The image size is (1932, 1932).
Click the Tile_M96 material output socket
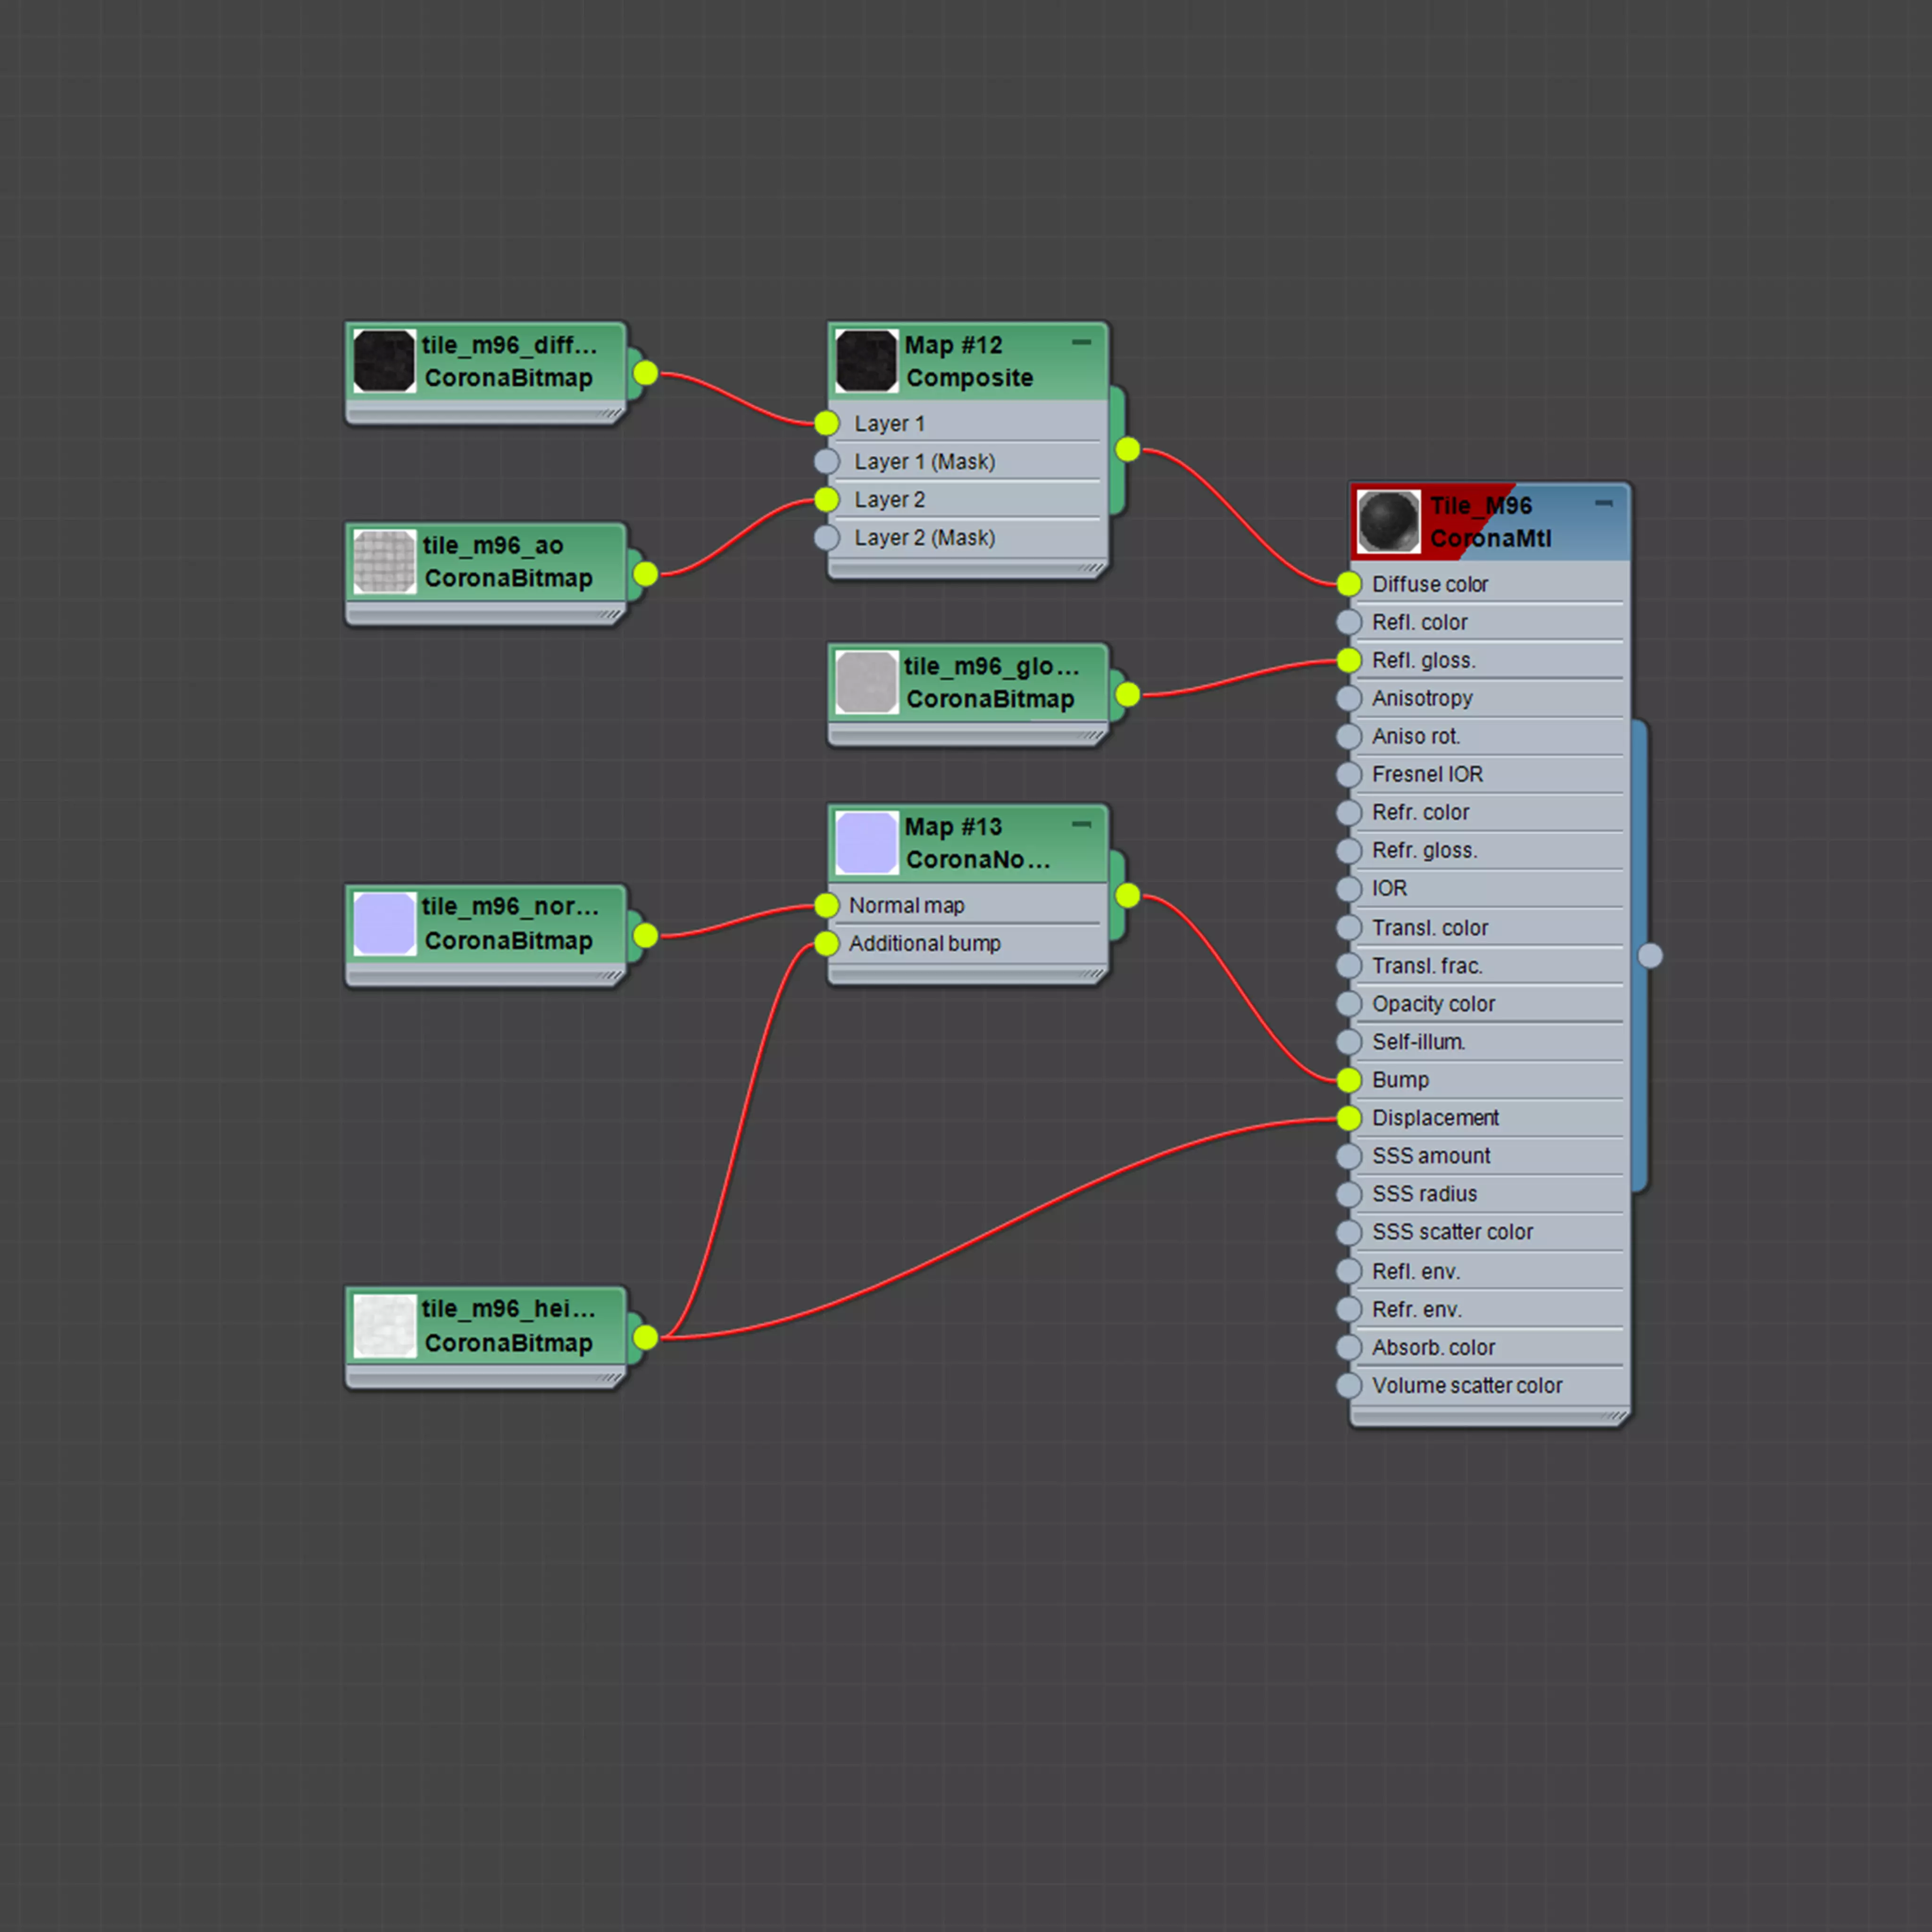pyautogui.click(x=1650, y=956)
